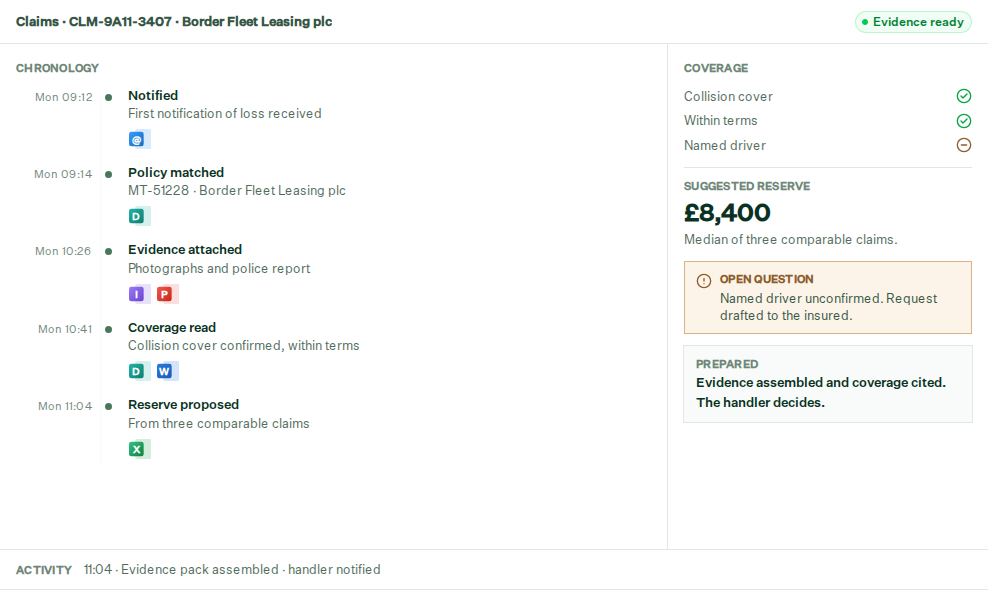Open the purple I photographs icon
This screenshot has width=988, height=590.
137,294
